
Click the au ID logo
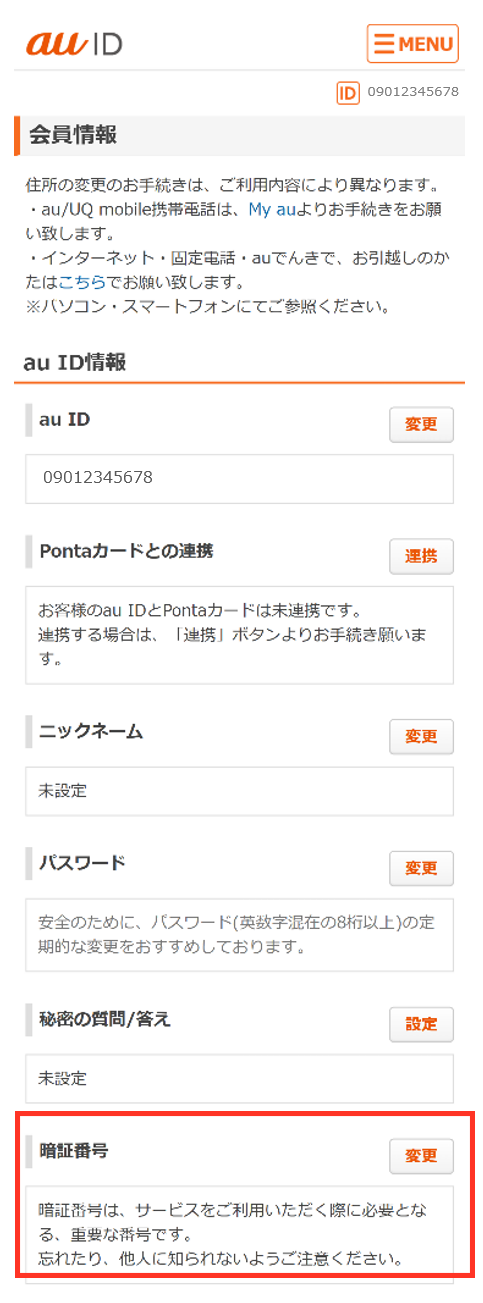click(x=74, y=44)
